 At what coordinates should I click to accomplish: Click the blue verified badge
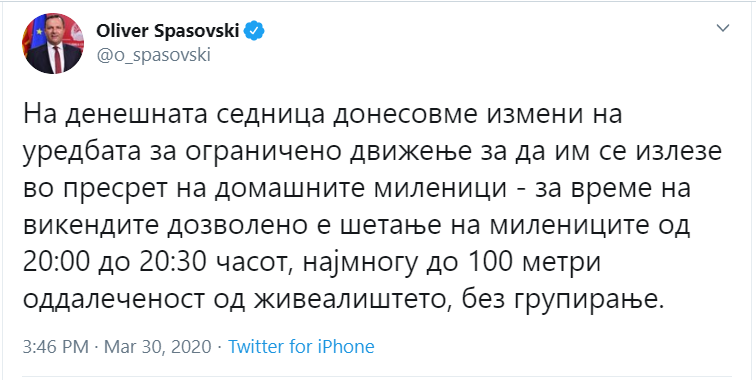[x=254, y=32]
